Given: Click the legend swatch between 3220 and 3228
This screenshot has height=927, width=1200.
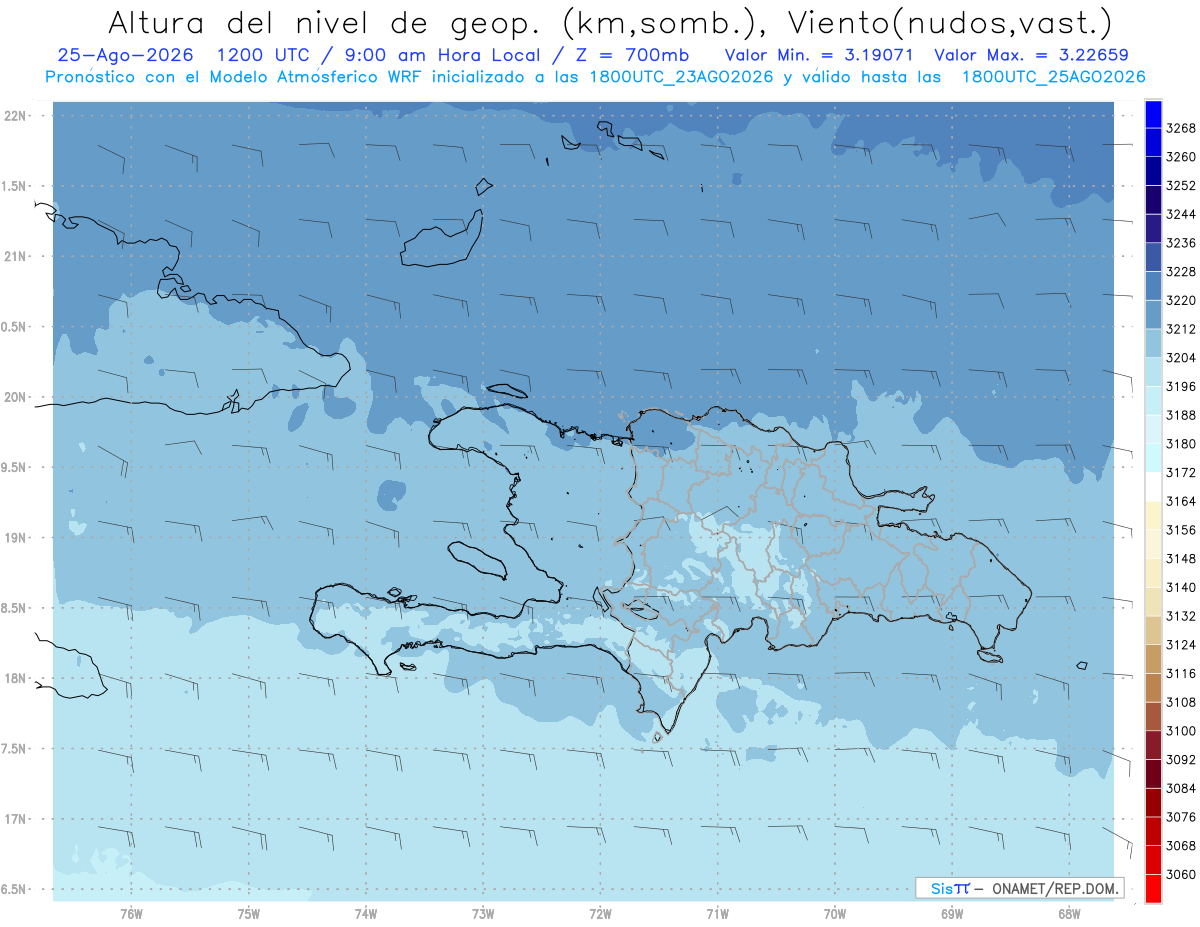Looking at the screenshot, I should point(1152,286).
